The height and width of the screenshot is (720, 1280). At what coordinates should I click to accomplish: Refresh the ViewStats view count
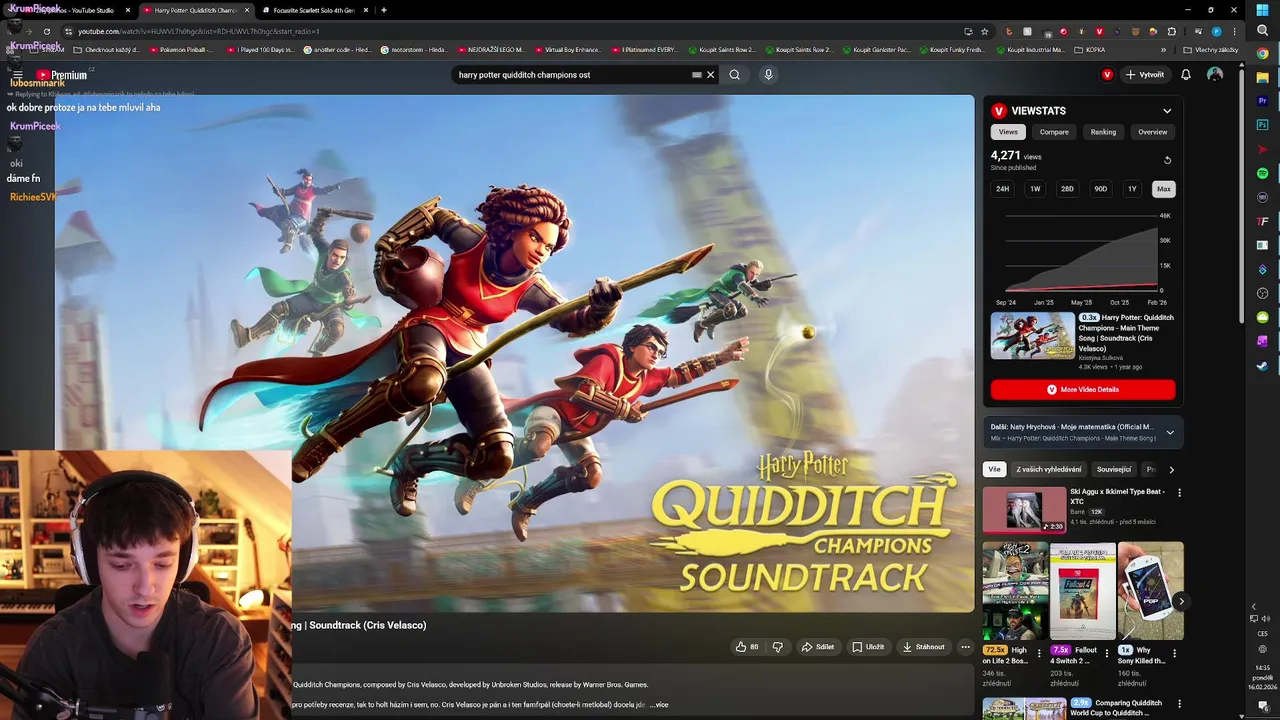[x=1167, y=160]
